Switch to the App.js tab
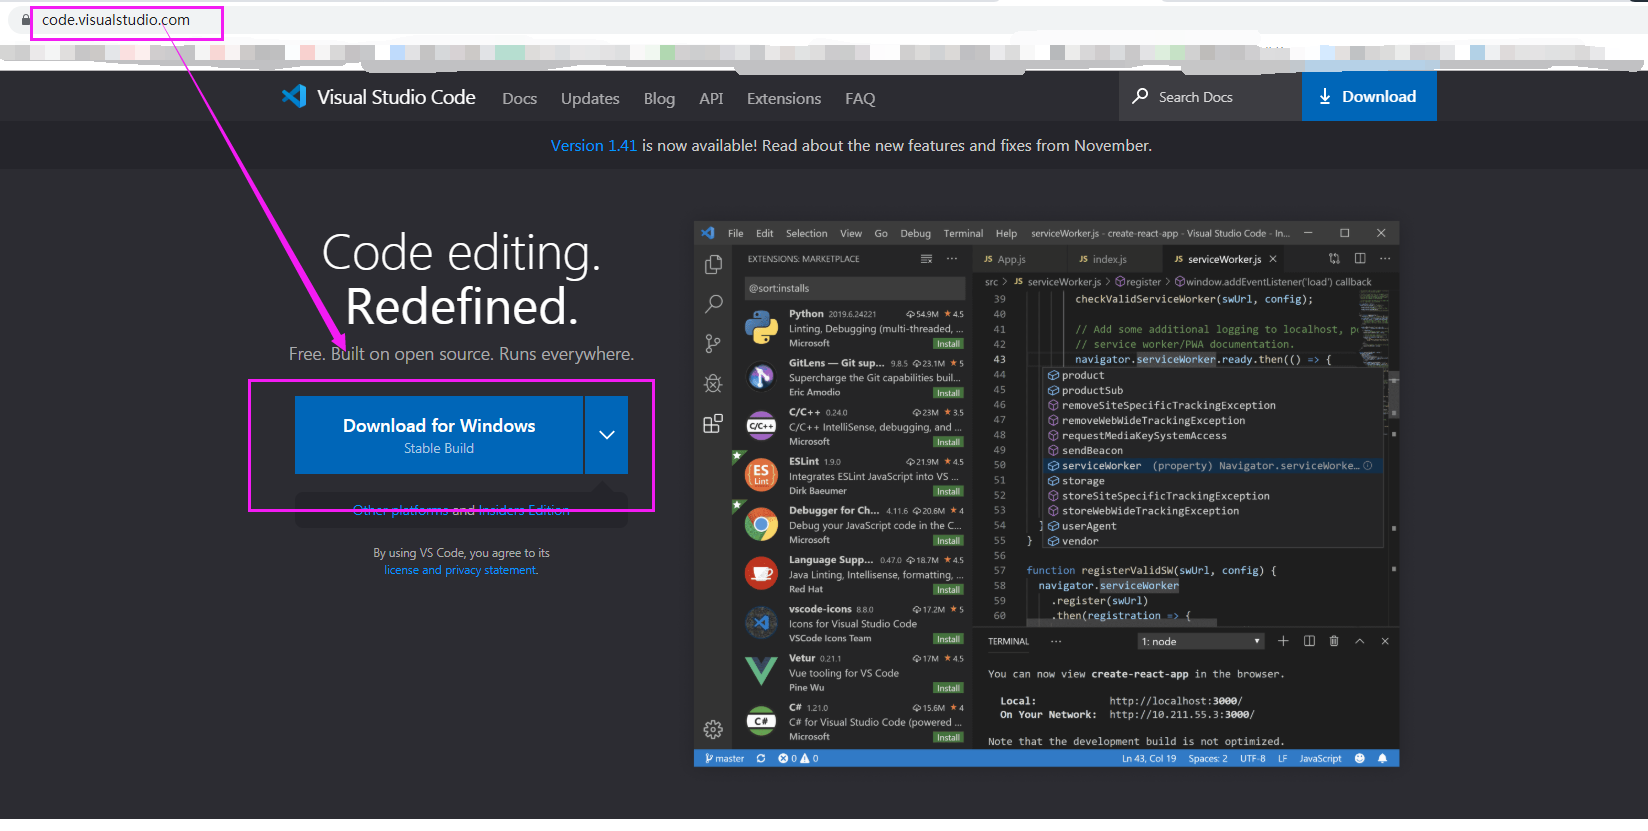 1005,259
